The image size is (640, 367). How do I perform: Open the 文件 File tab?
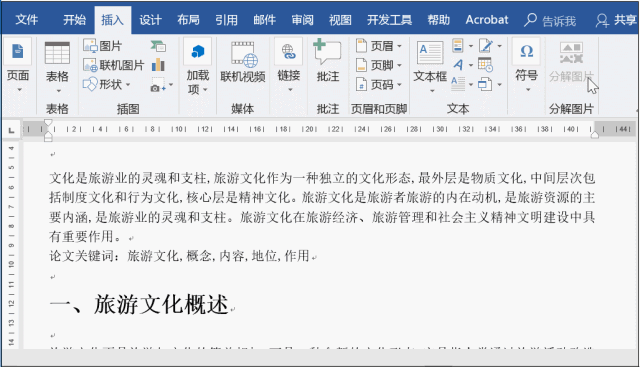[x=27, y=20]
